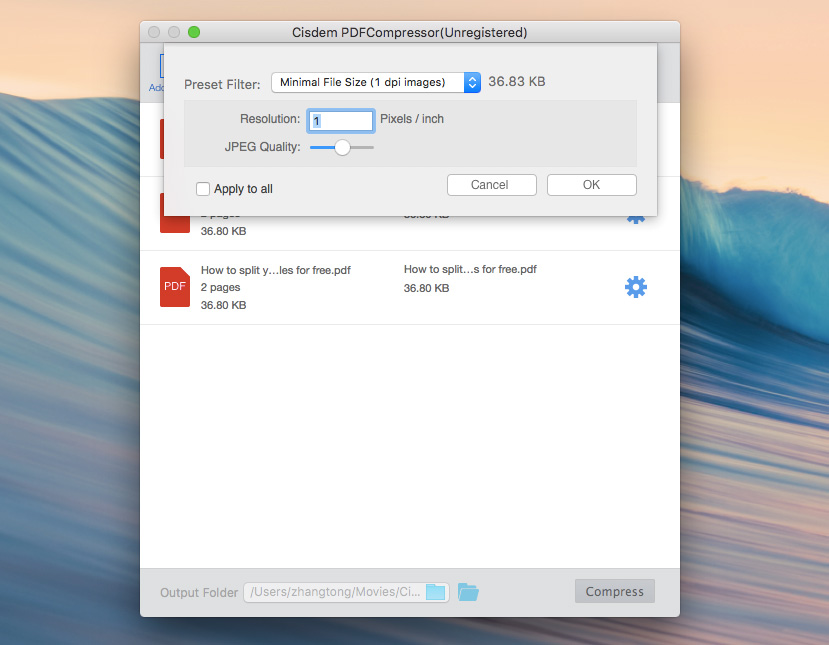Viewport: 829px width, 645px height.
Task: Click the 'Pixels / inch' label
Action: coord(412,119)
